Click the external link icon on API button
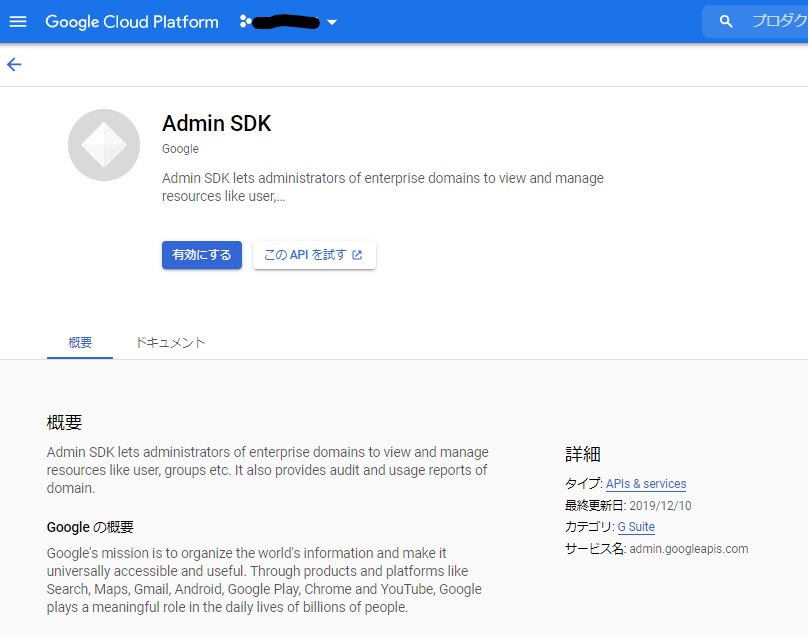 tap(357, 255)
